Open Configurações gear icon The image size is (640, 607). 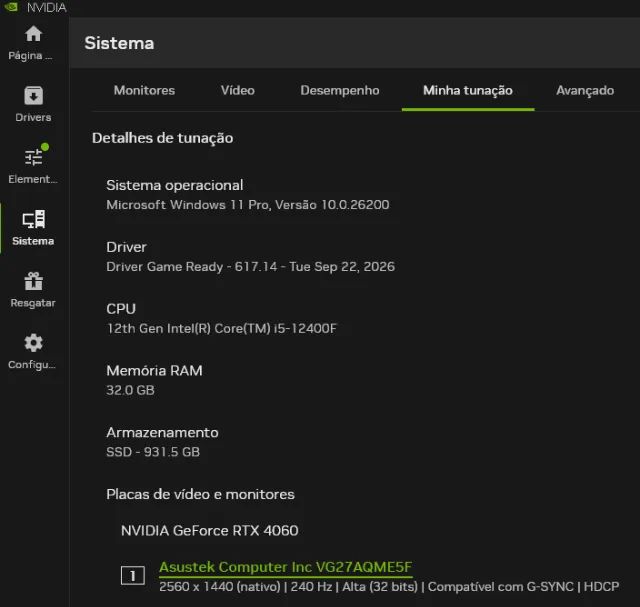point(33,343)
